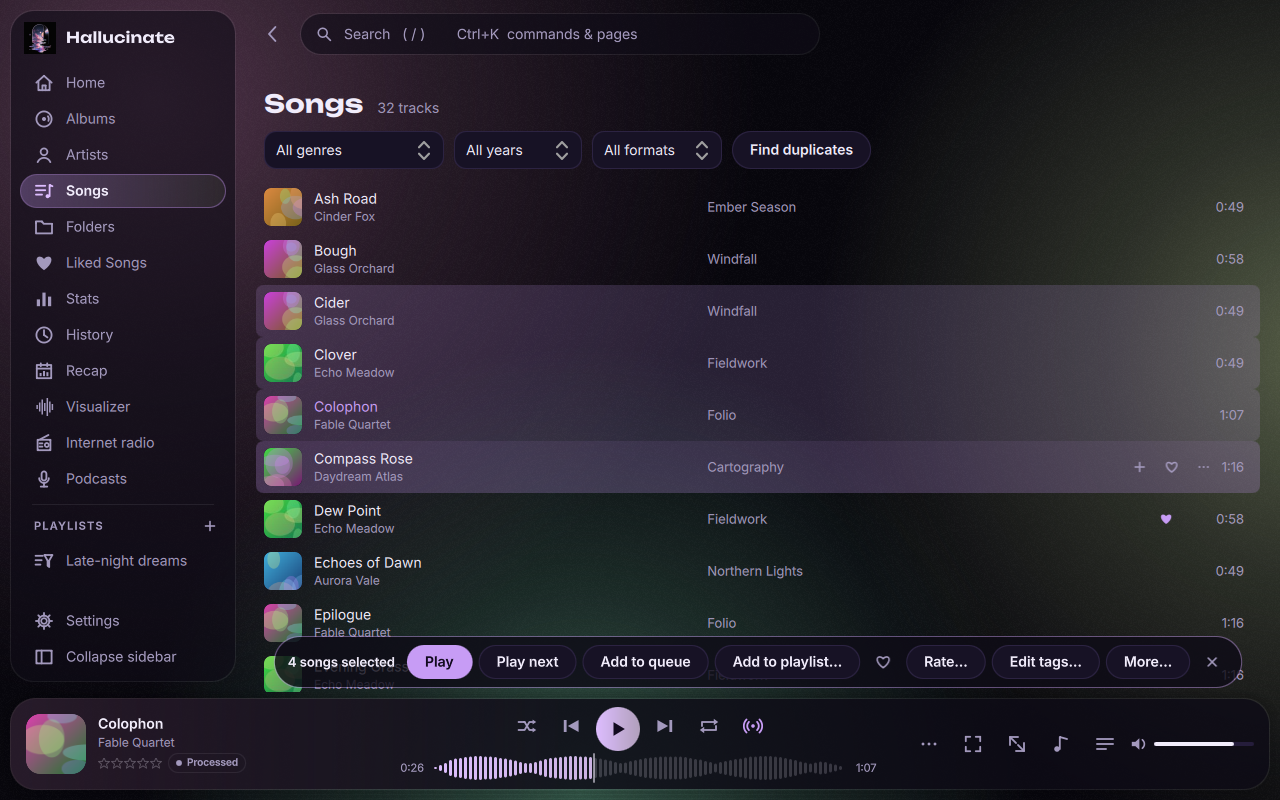Open Internet radio in the sidebar
This screenshot has height=800, width=1280.
coord(123,443)
